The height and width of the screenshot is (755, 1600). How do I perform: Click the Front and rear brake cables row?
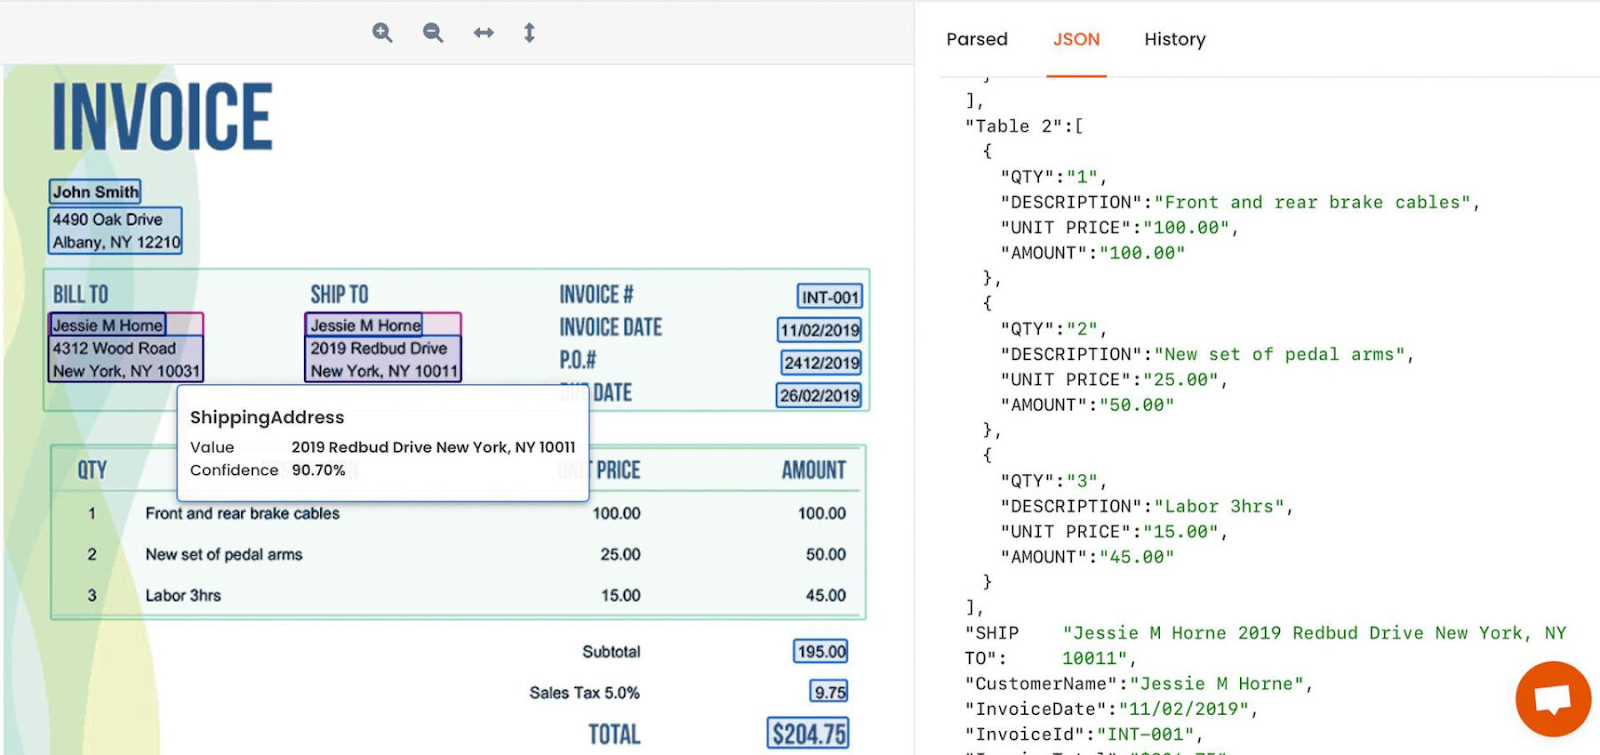(x=242, y=514)
